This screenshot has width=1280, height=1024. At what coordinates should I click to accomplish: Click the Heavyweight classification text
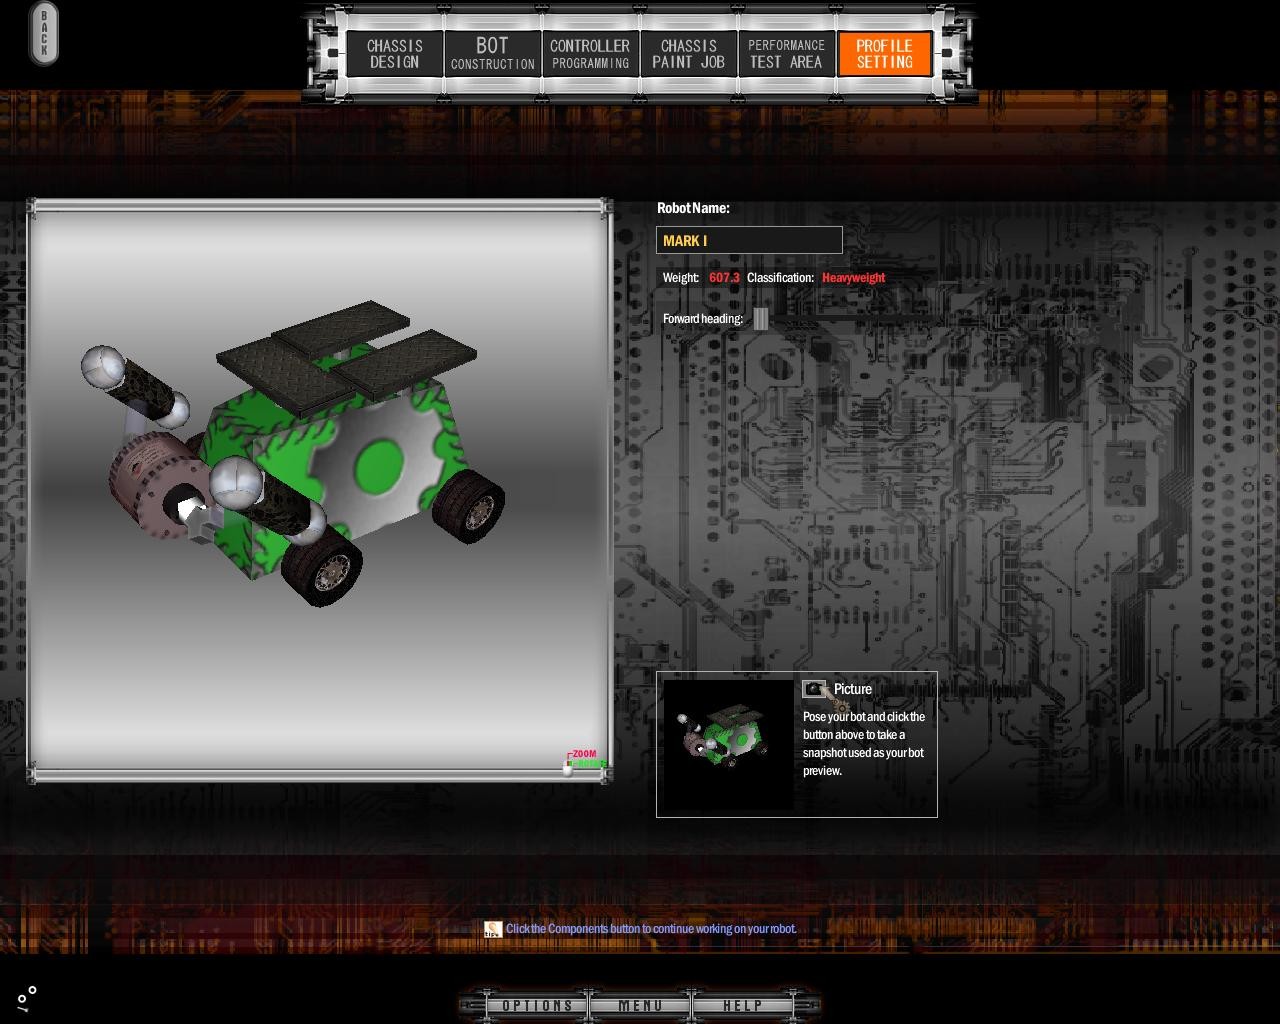point(853,278)
